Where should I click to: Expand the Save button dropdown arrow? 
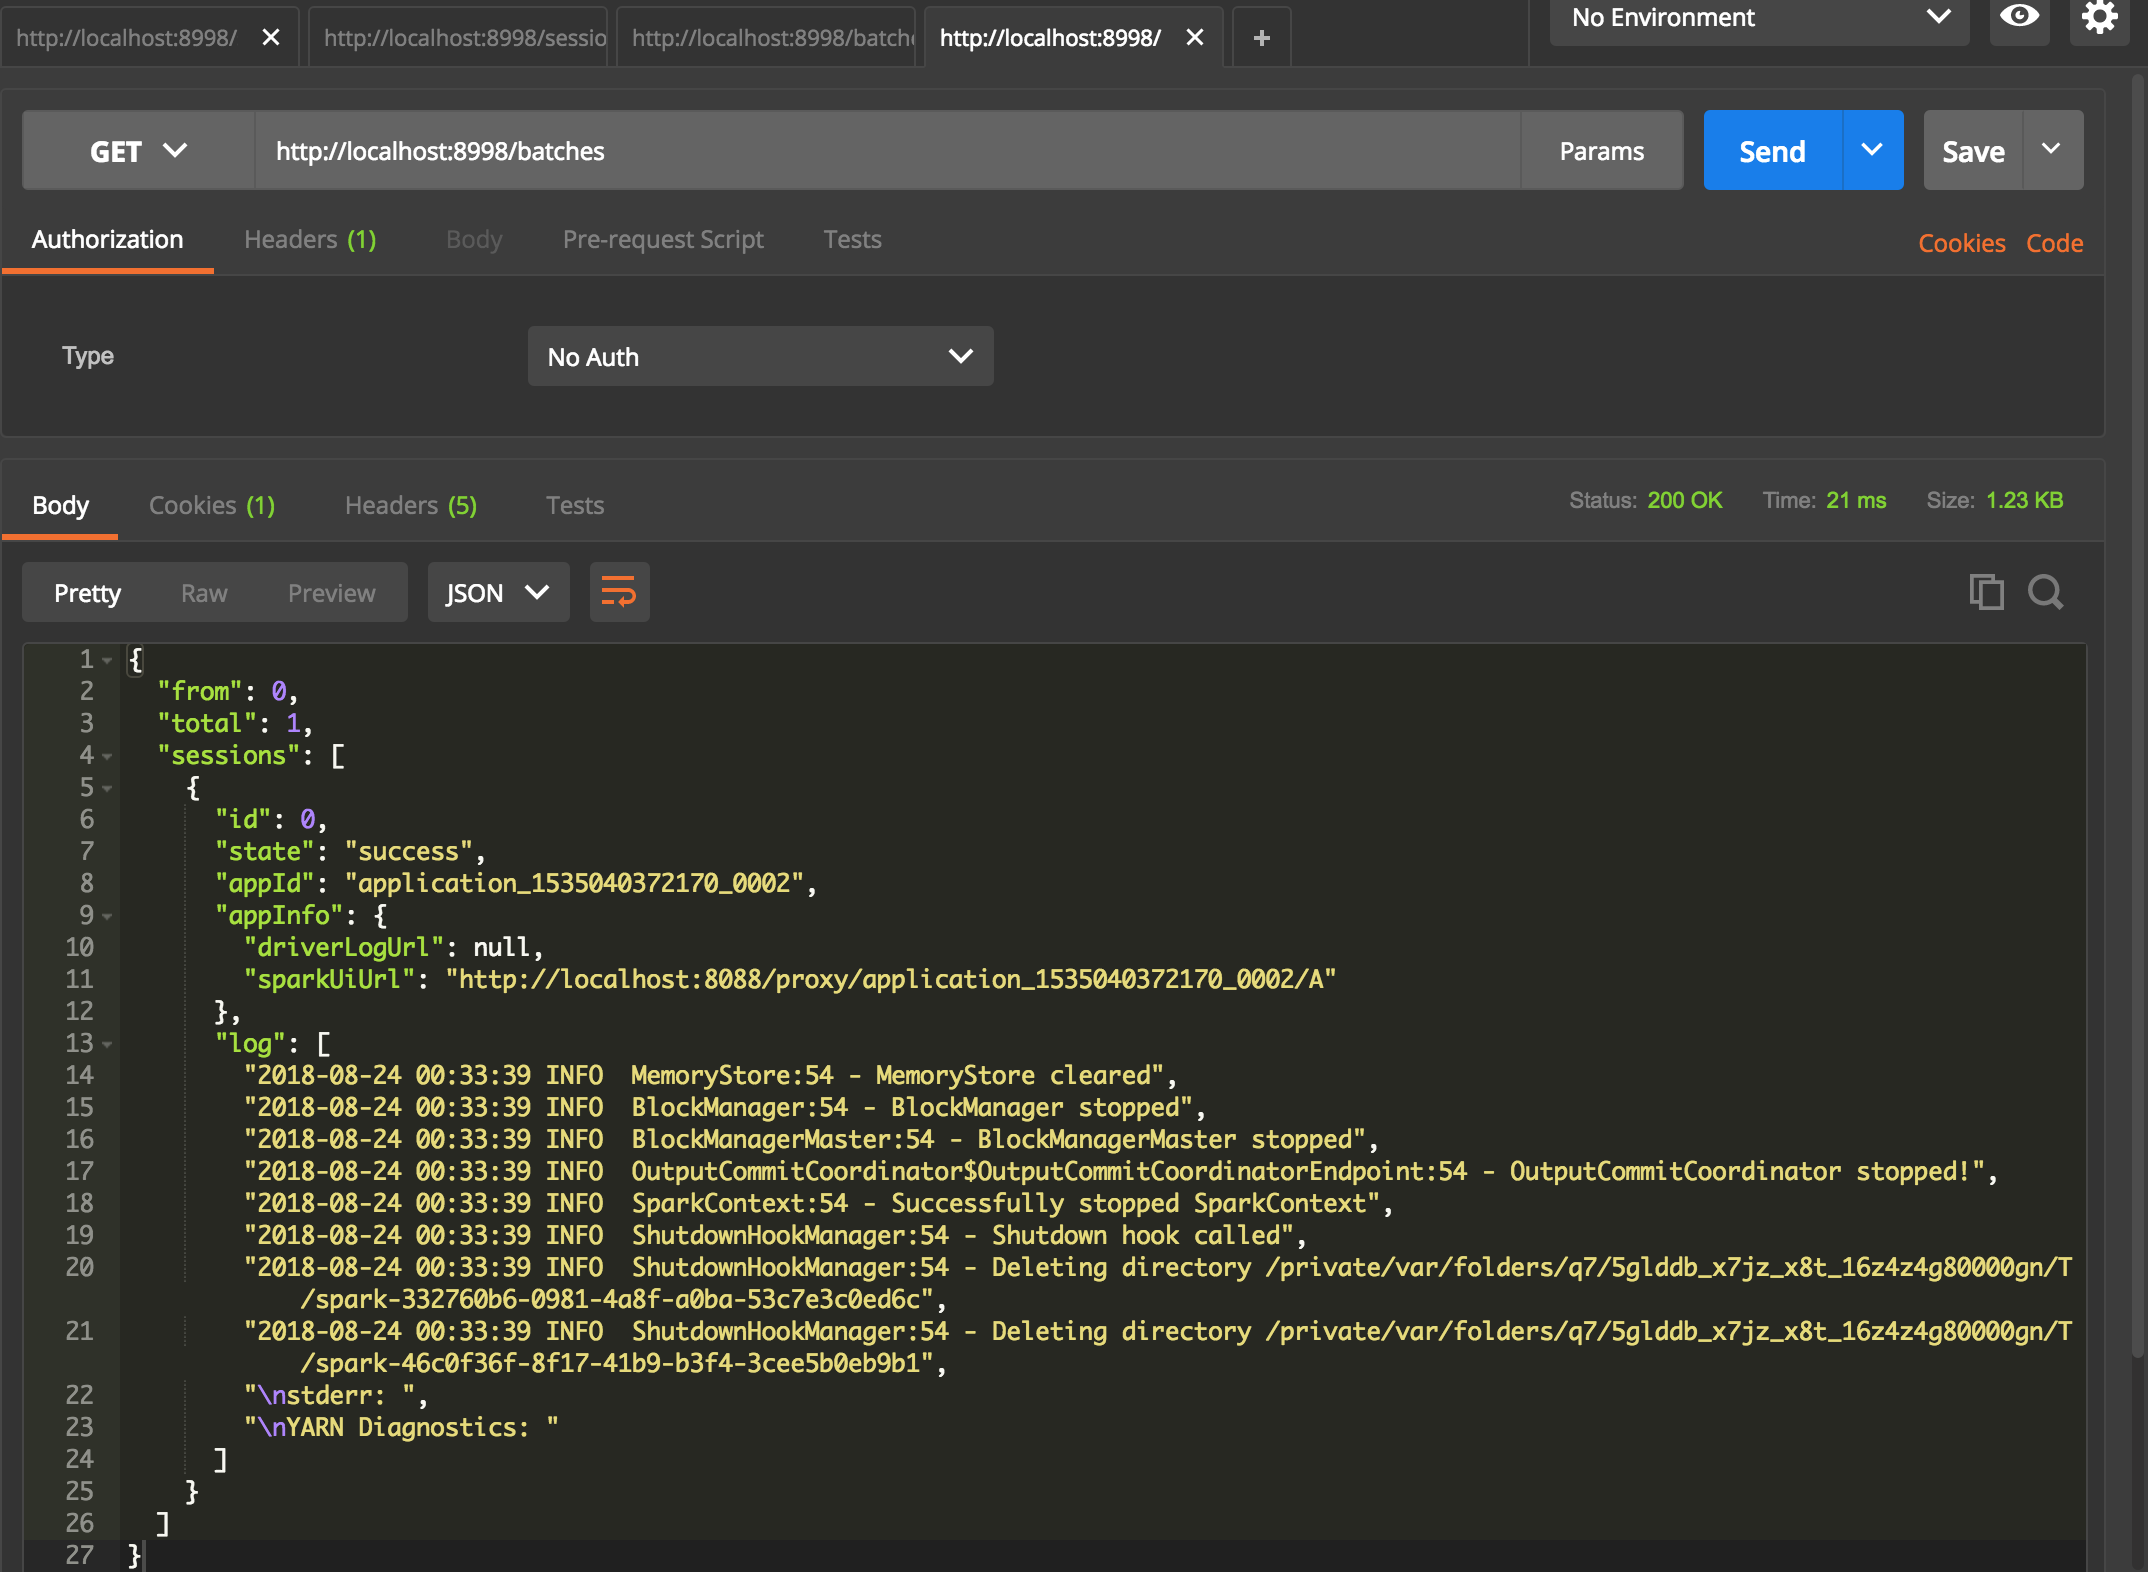pyautogui.click(x=2052, y=150)
